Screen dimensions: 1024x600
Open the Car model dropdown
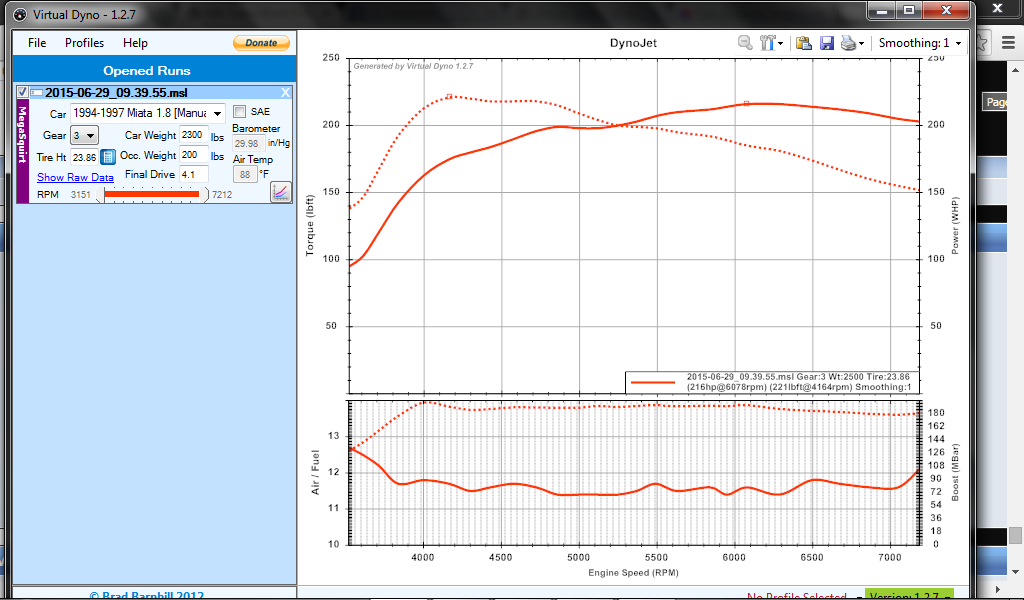148,113
